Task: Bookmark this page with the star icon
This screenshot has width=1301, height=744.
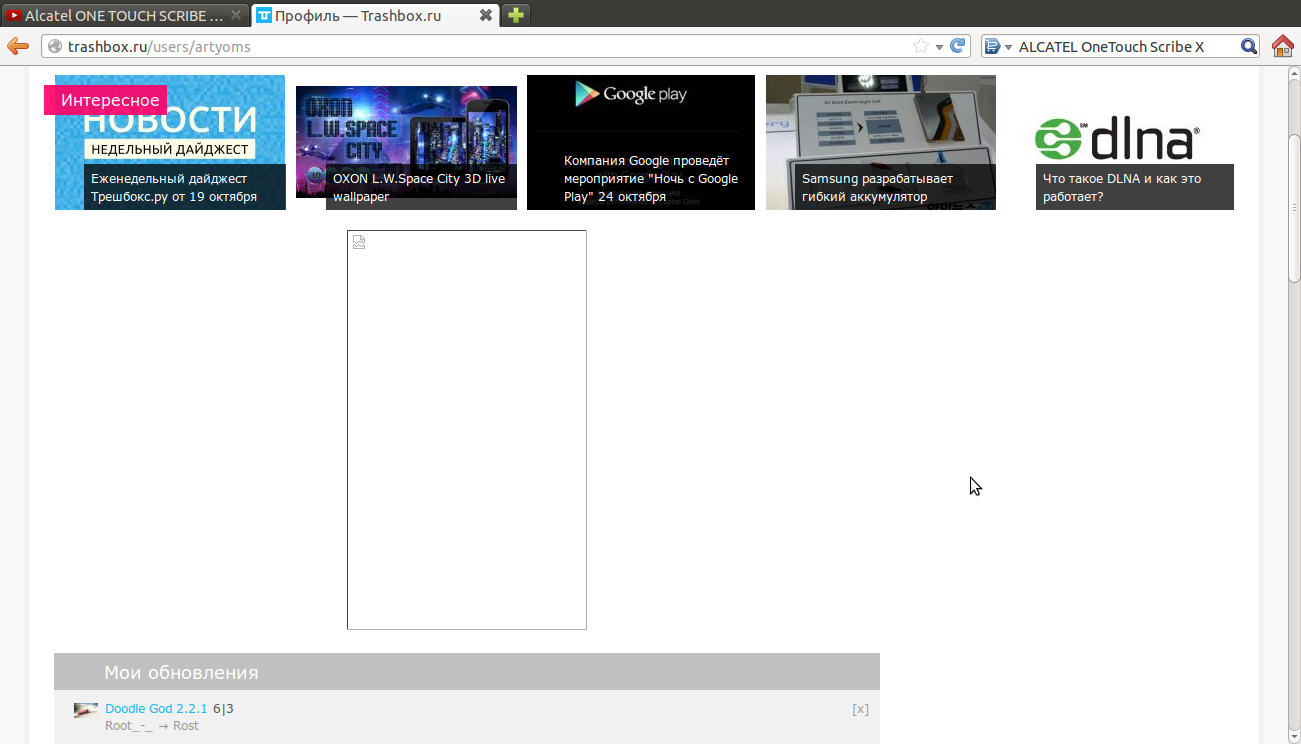Action: pyautogui.click(x=921, y=46)
